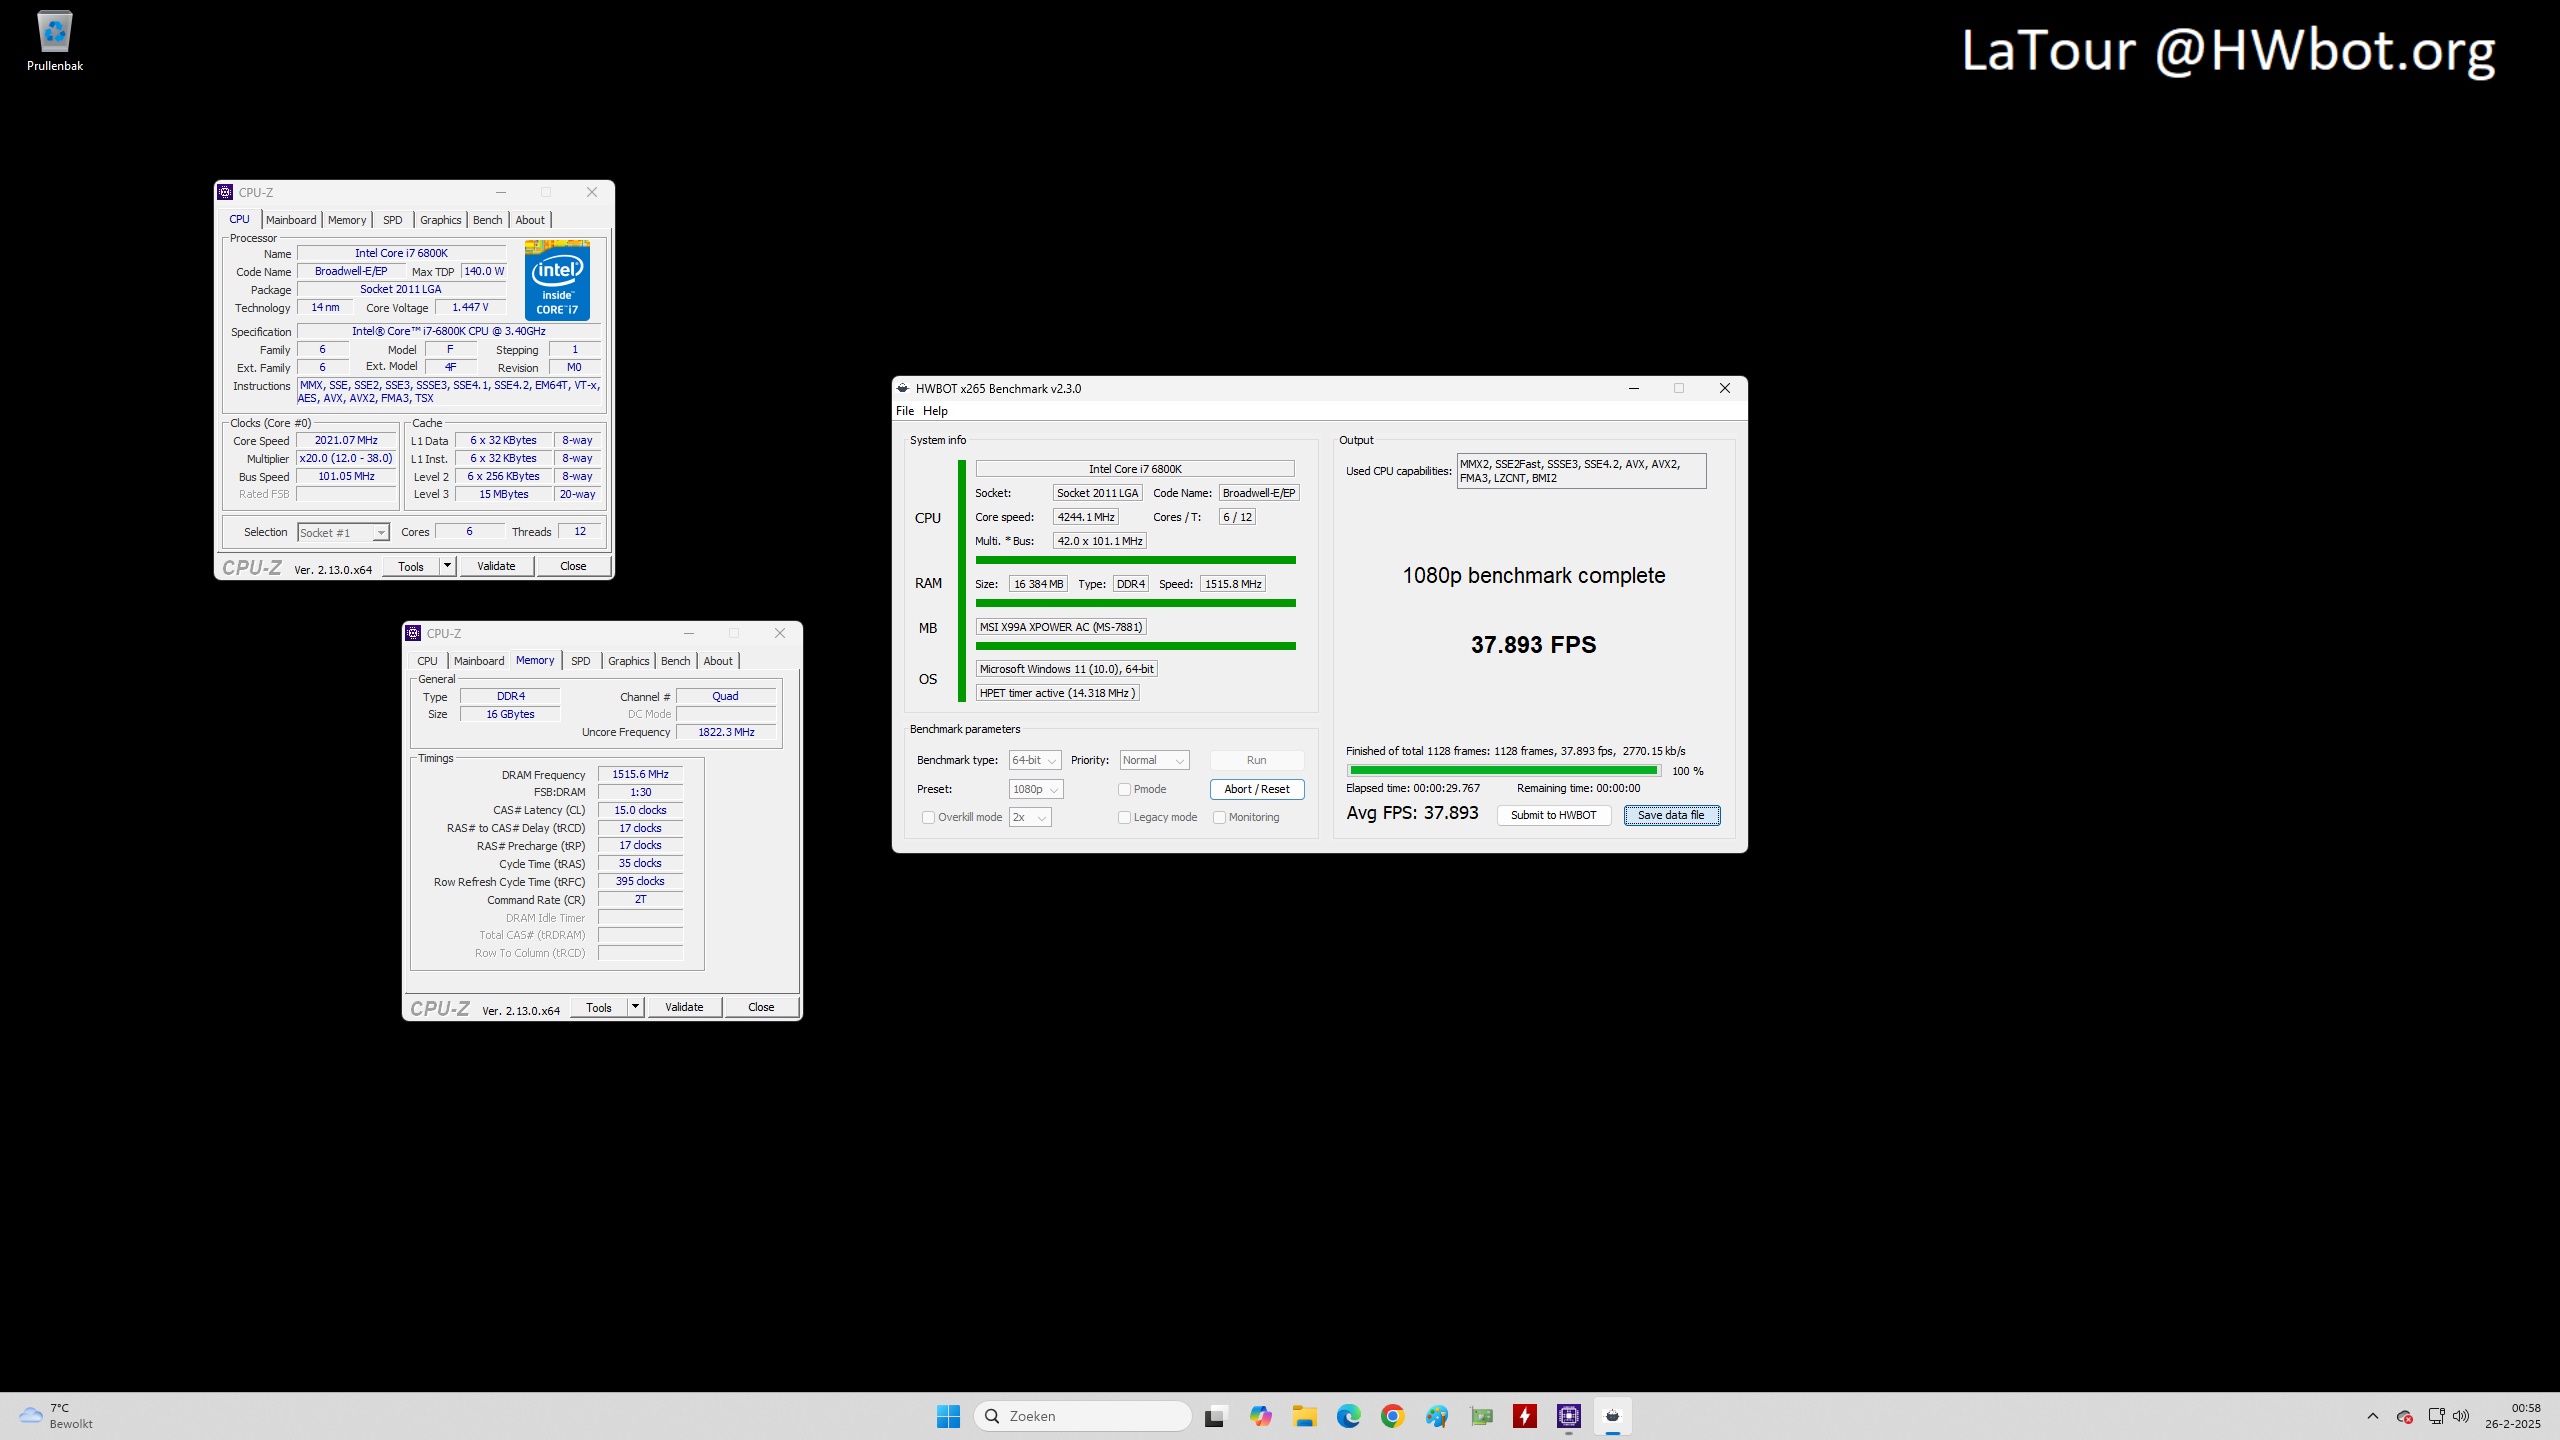
Task: Click DRAM Frequency value 1515.6 MHz
Action: [640, 774]
